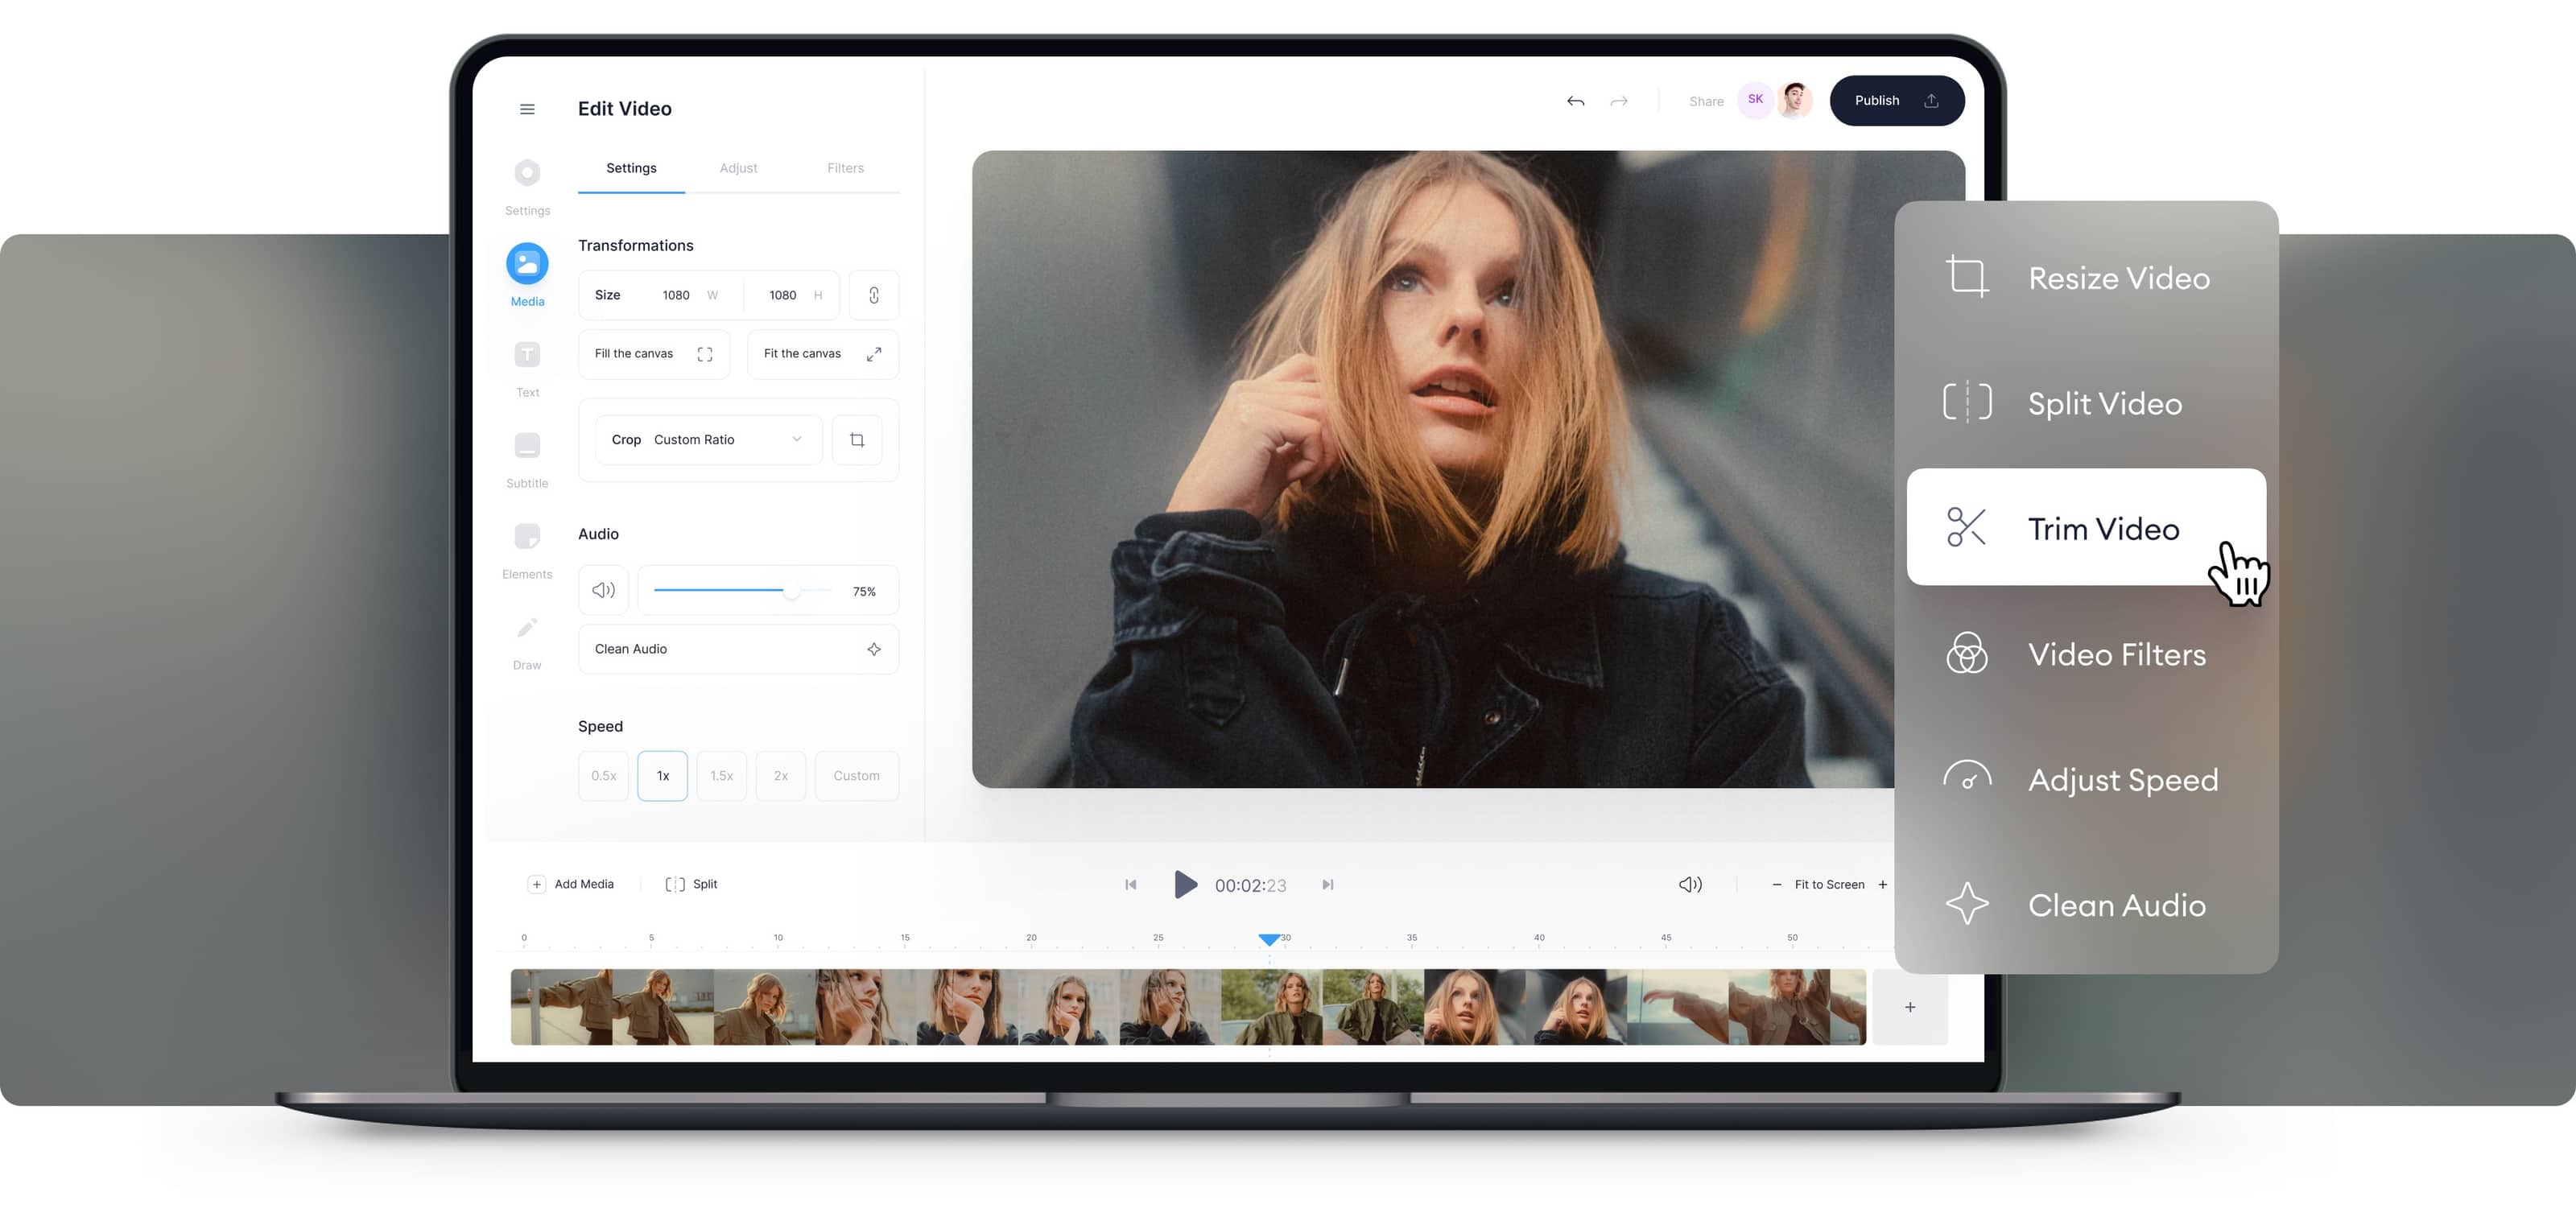Open the crop tool icon beside Custom Ratio
Image resolution: width=2576 pixels, height=1221 pixels.
tap(857, 439)
